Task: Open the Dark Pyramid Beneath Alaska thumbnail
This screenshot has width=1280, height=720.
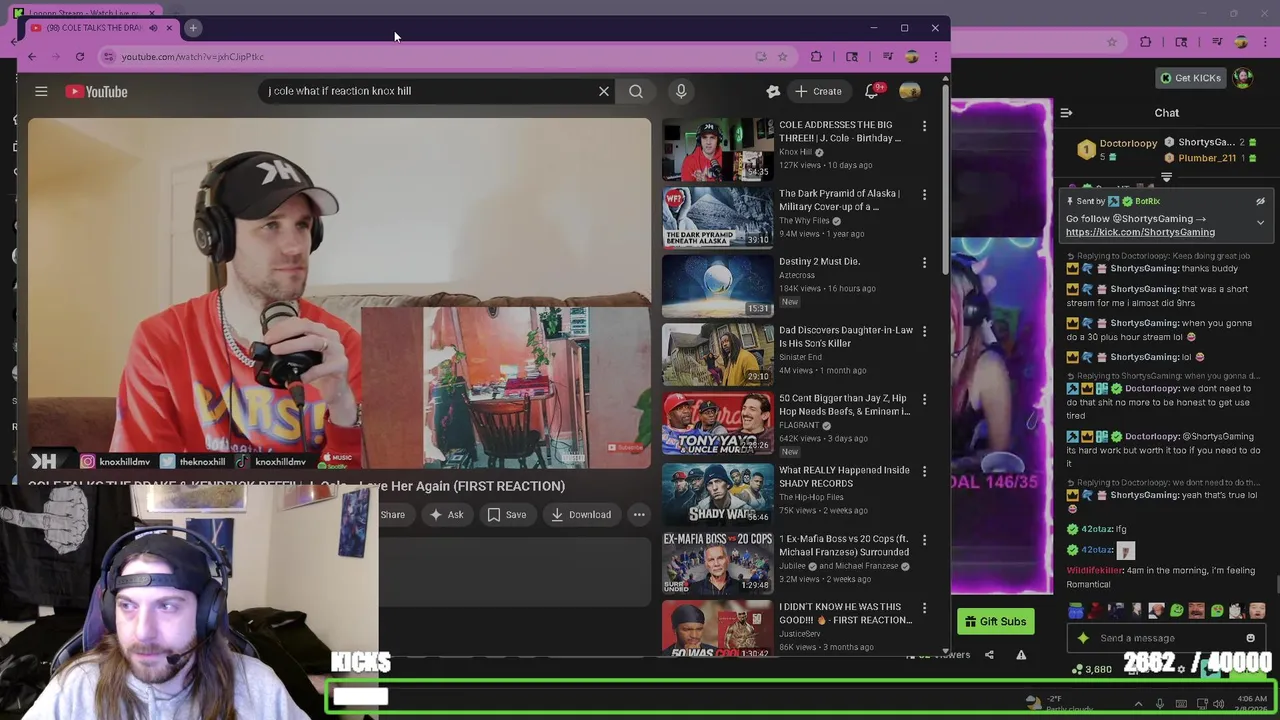Action: tap(717, 217)
